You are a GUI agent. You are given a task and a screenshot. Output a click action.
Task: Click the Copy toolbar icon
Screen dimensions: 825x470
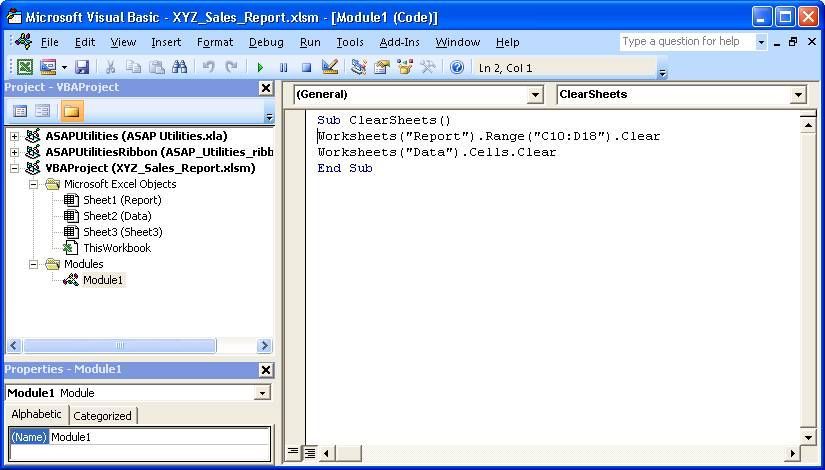(x=134, y=67)
